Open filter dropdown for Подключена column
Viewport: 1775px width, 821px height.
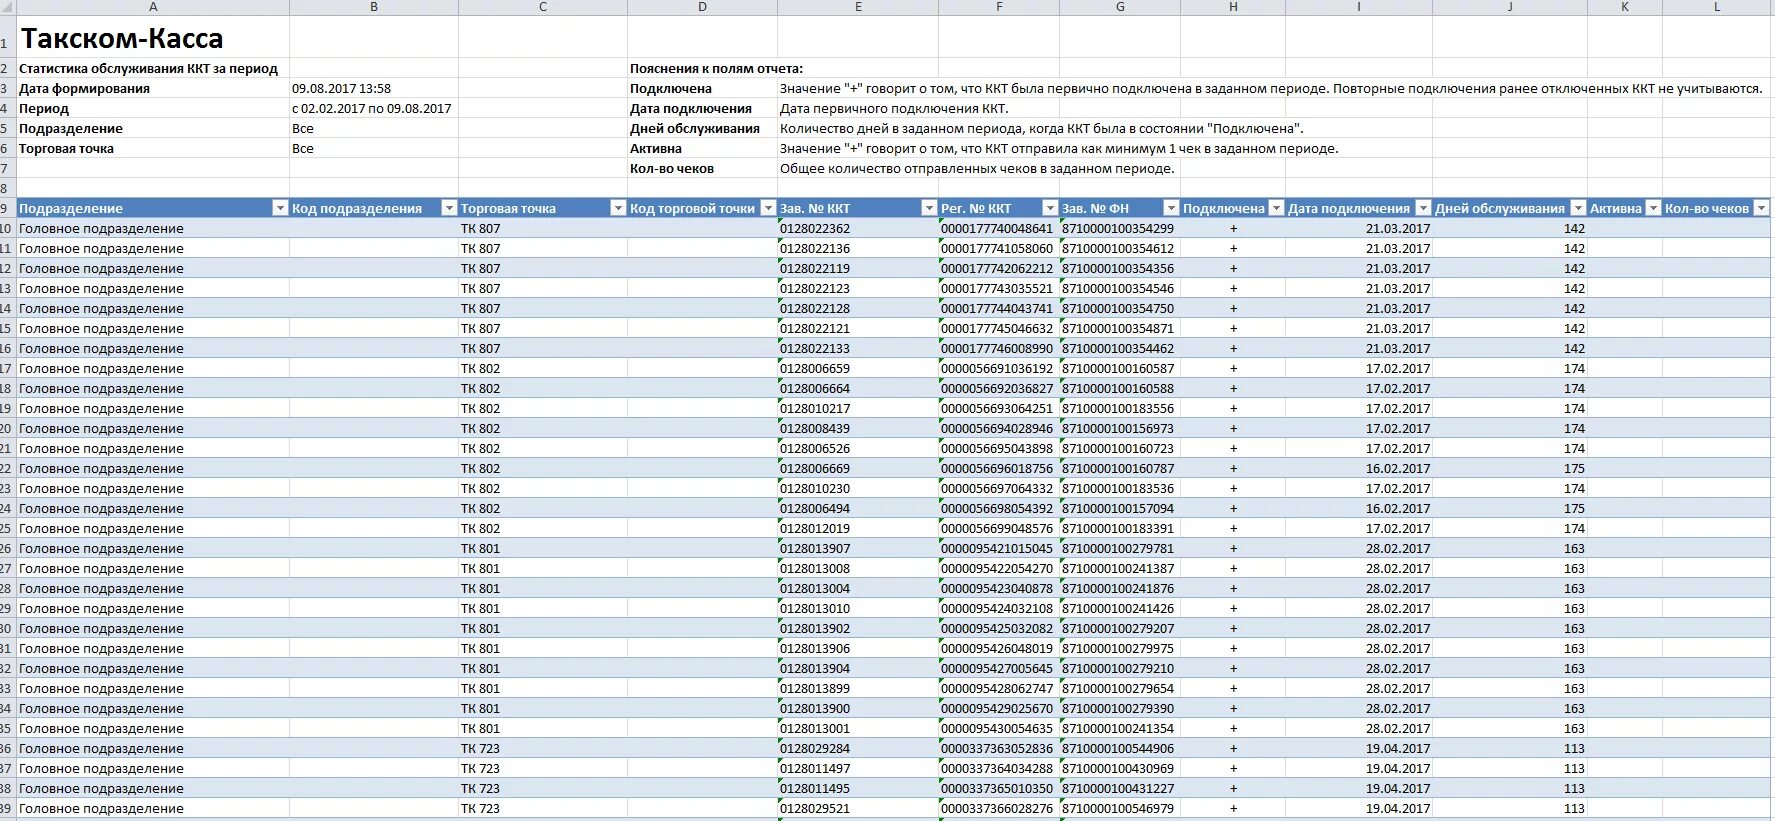click(x=1276, y=208)
